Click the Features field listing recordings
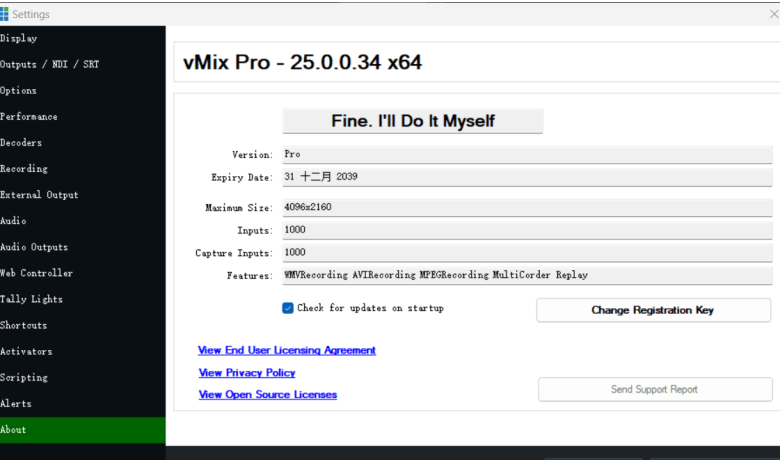The image size is (780, 460). 527,275
